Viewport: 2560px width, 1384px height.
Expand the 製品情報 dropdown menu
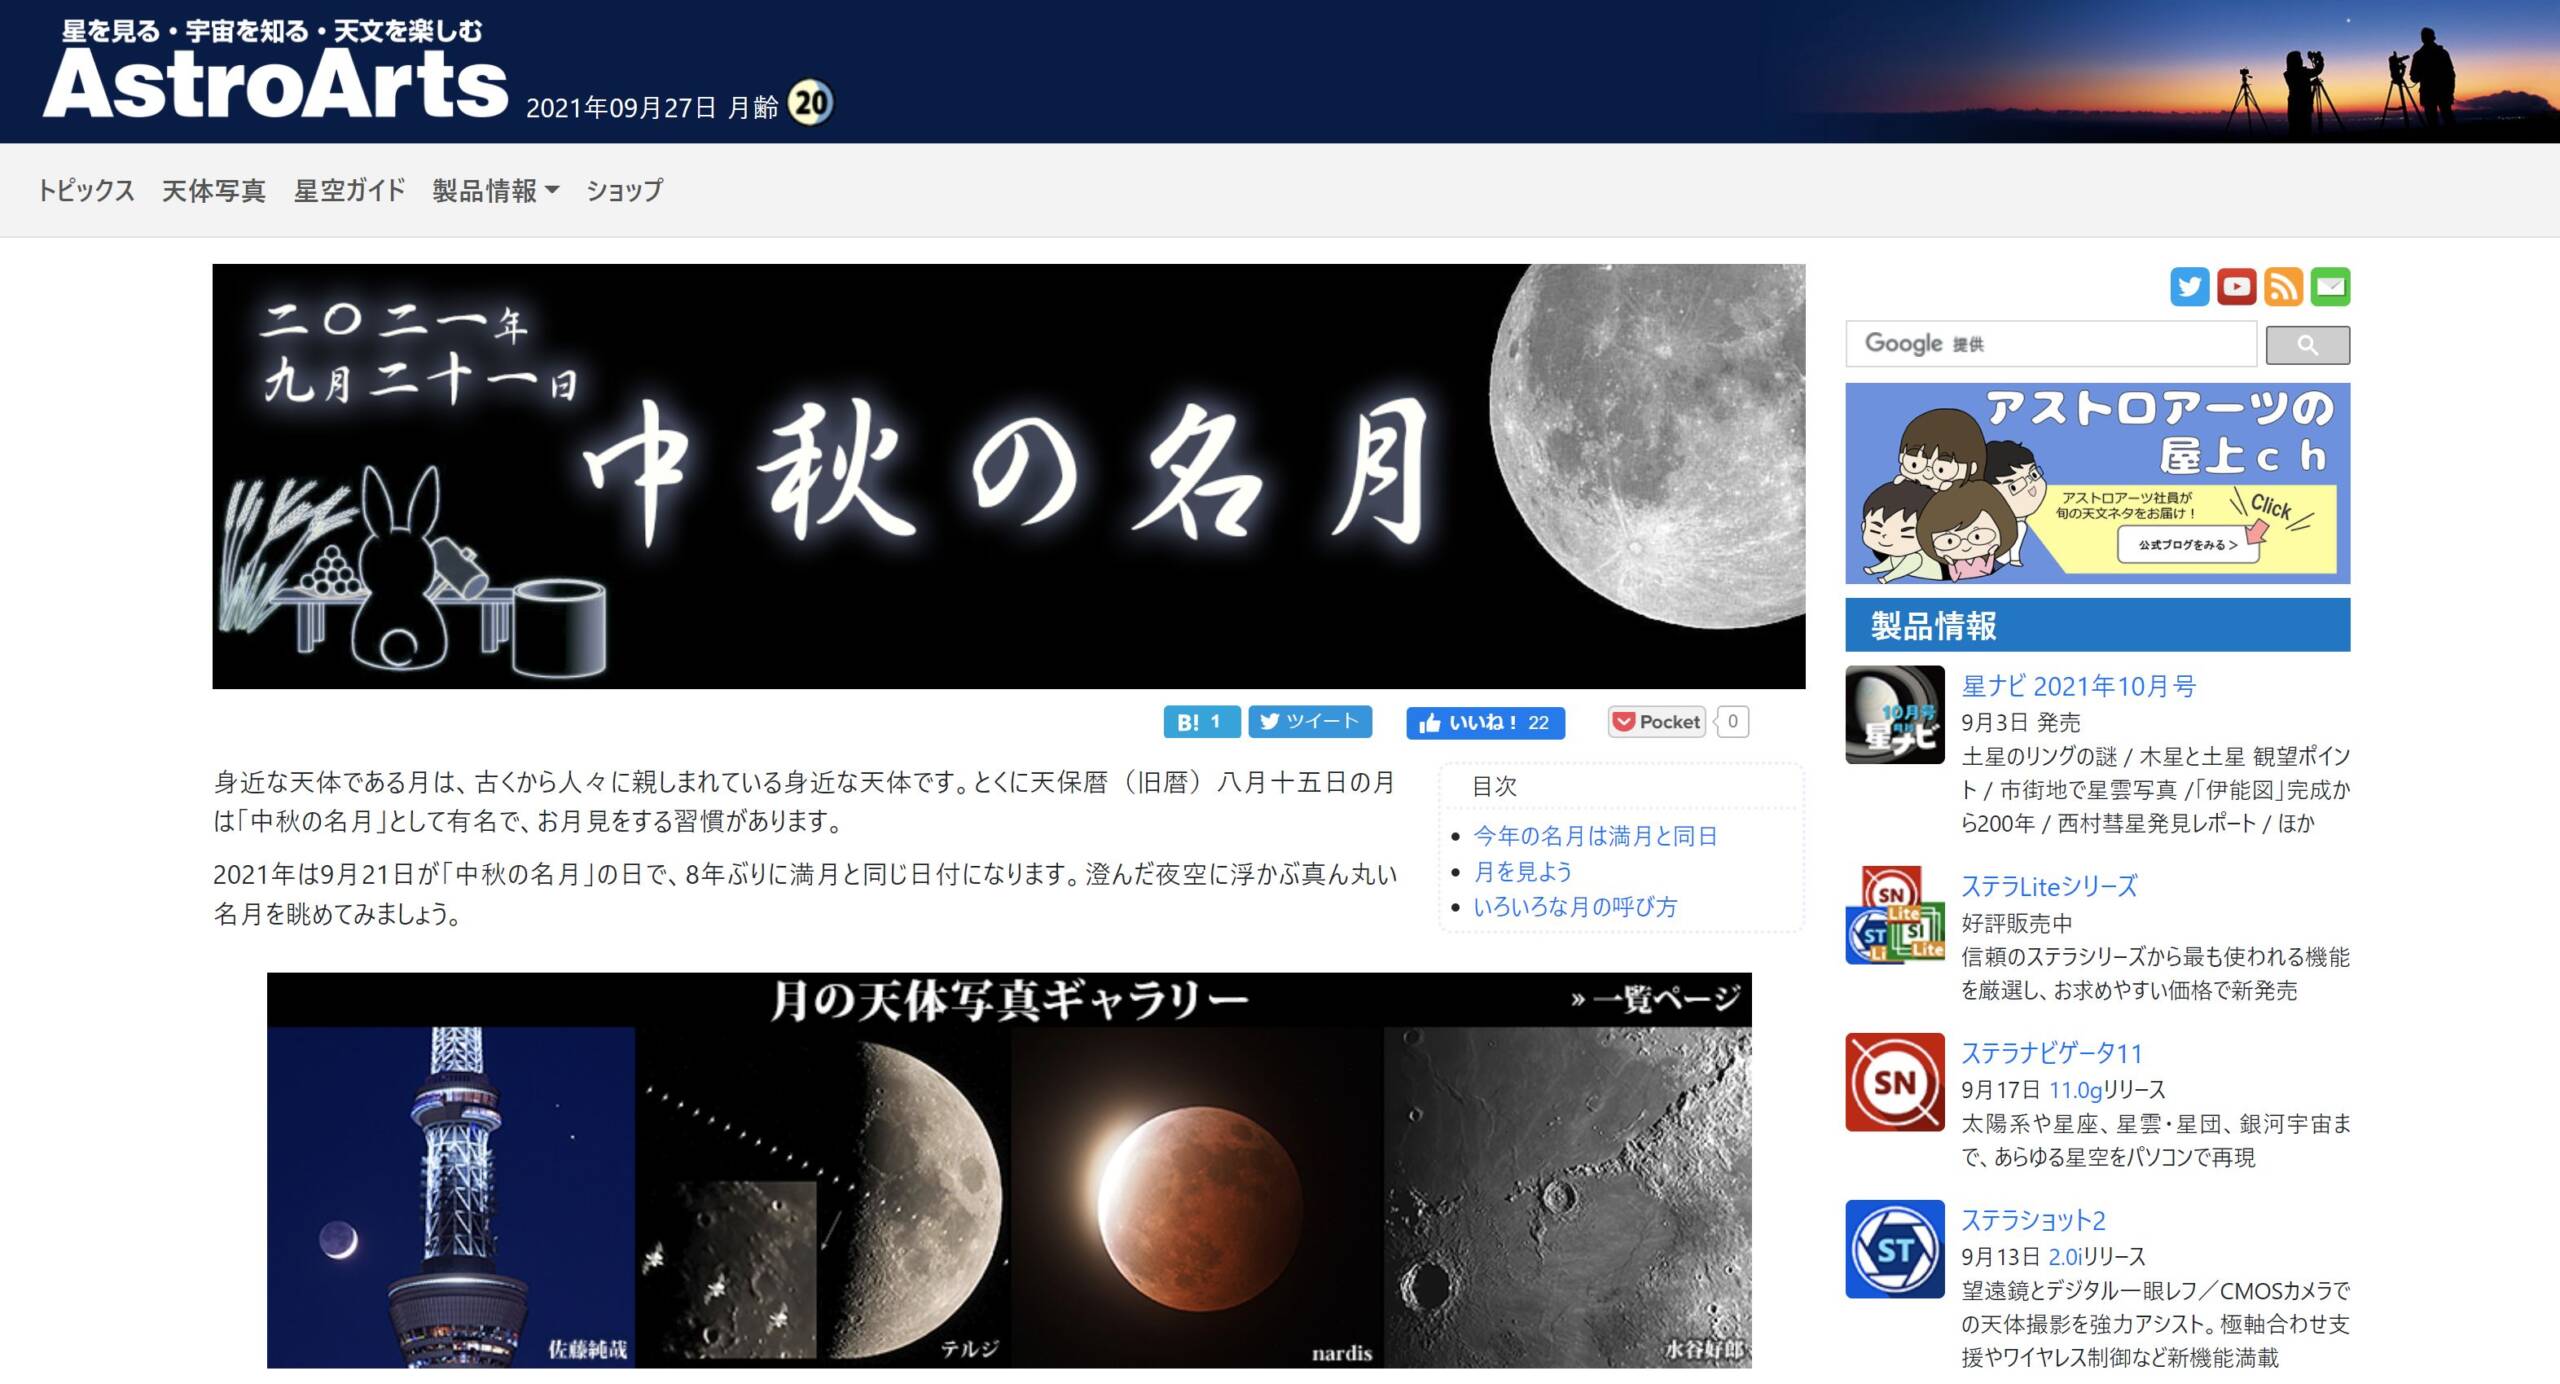495,190
